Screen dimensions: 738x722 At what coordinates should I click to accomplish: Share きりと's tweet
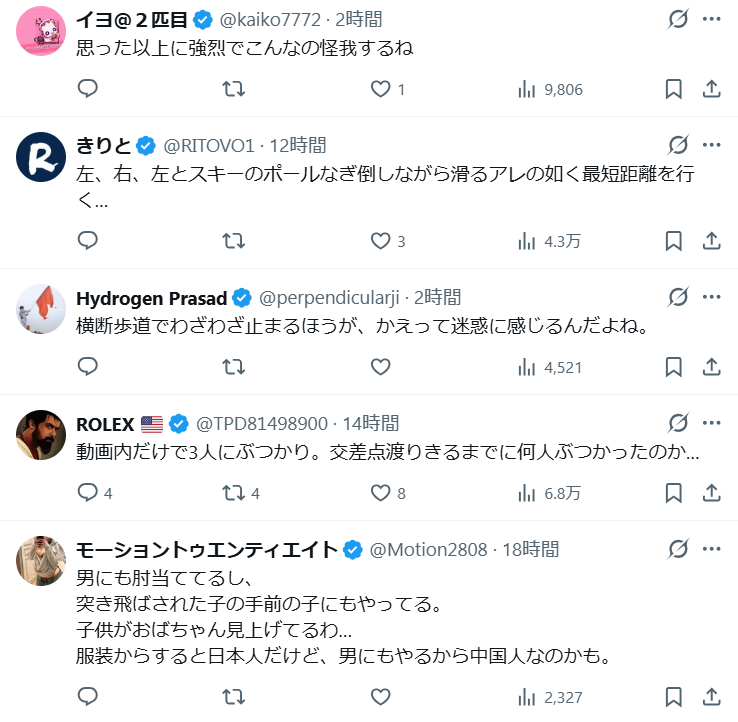pos(712,240)
